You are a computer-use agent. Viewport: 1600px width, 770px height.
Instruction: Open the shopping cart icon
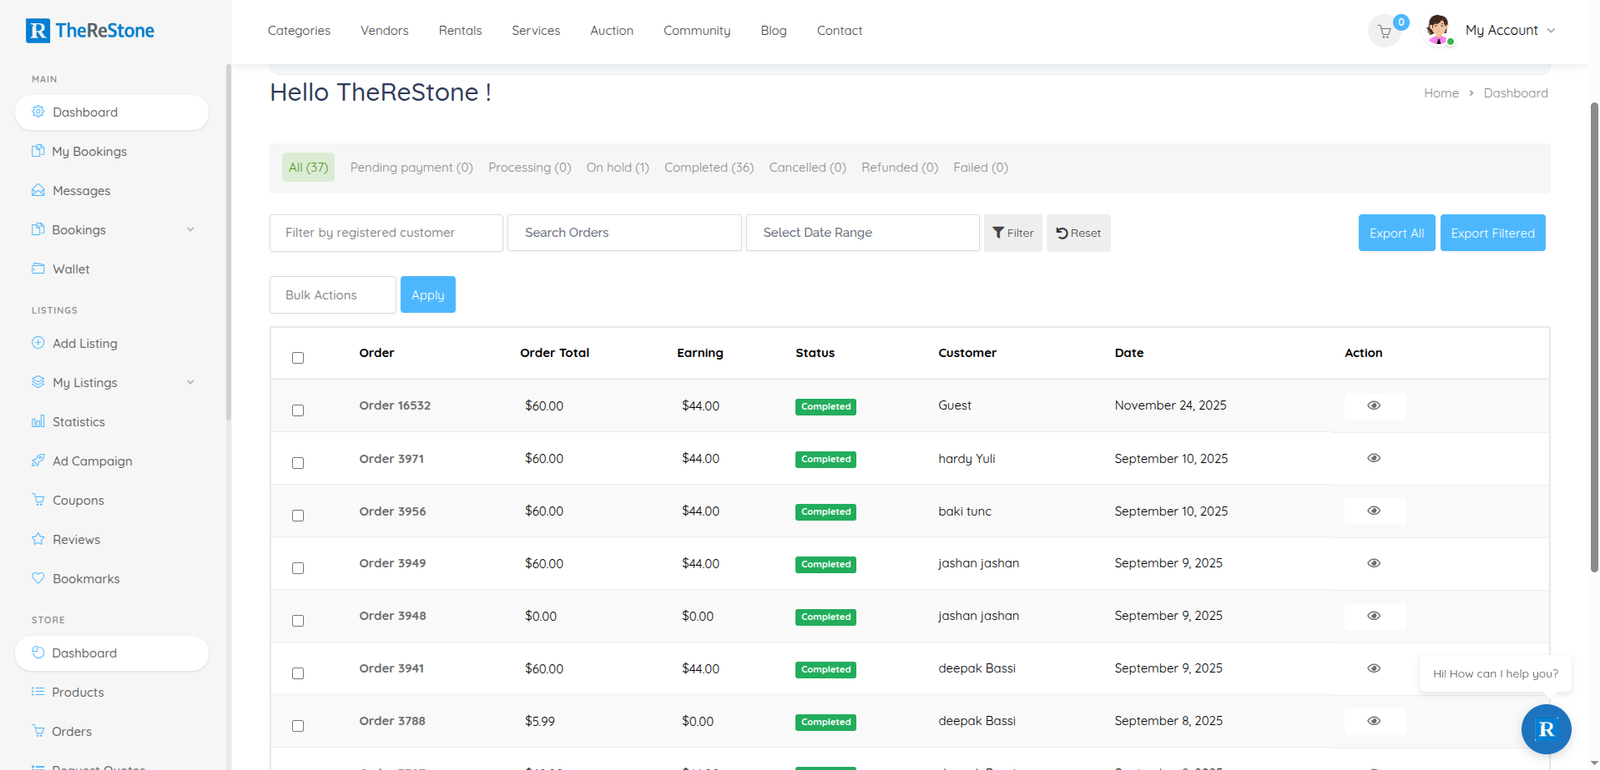1384,32
